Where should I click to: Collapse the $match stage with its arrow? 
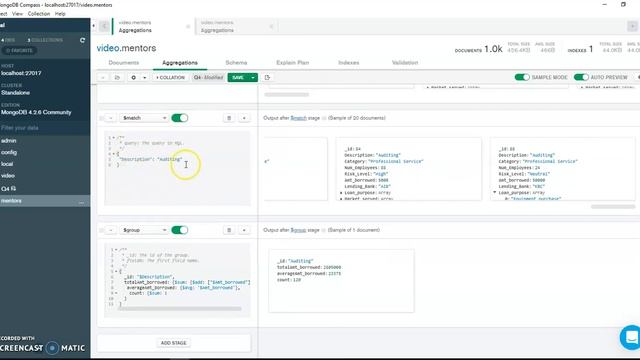coord(111,118)
